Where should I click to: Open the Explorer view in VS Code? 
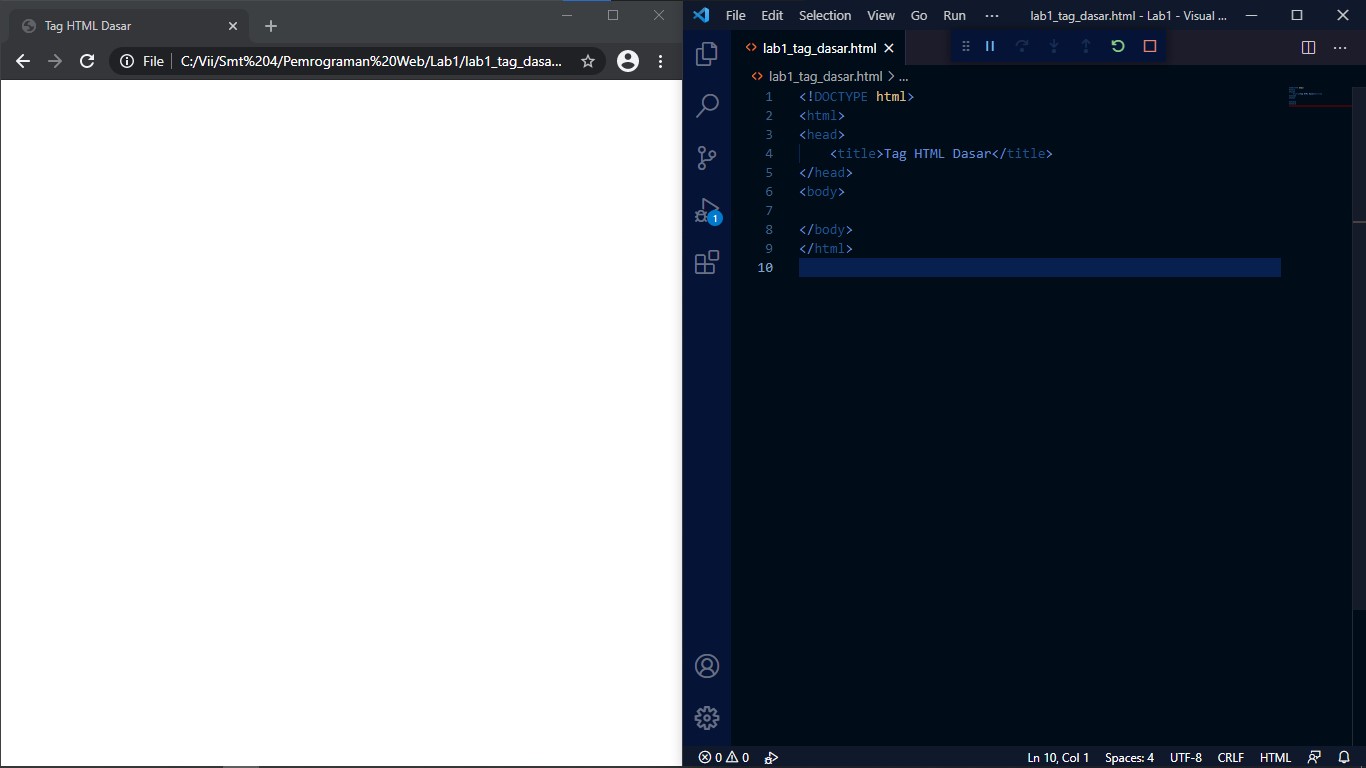[707, 54]
